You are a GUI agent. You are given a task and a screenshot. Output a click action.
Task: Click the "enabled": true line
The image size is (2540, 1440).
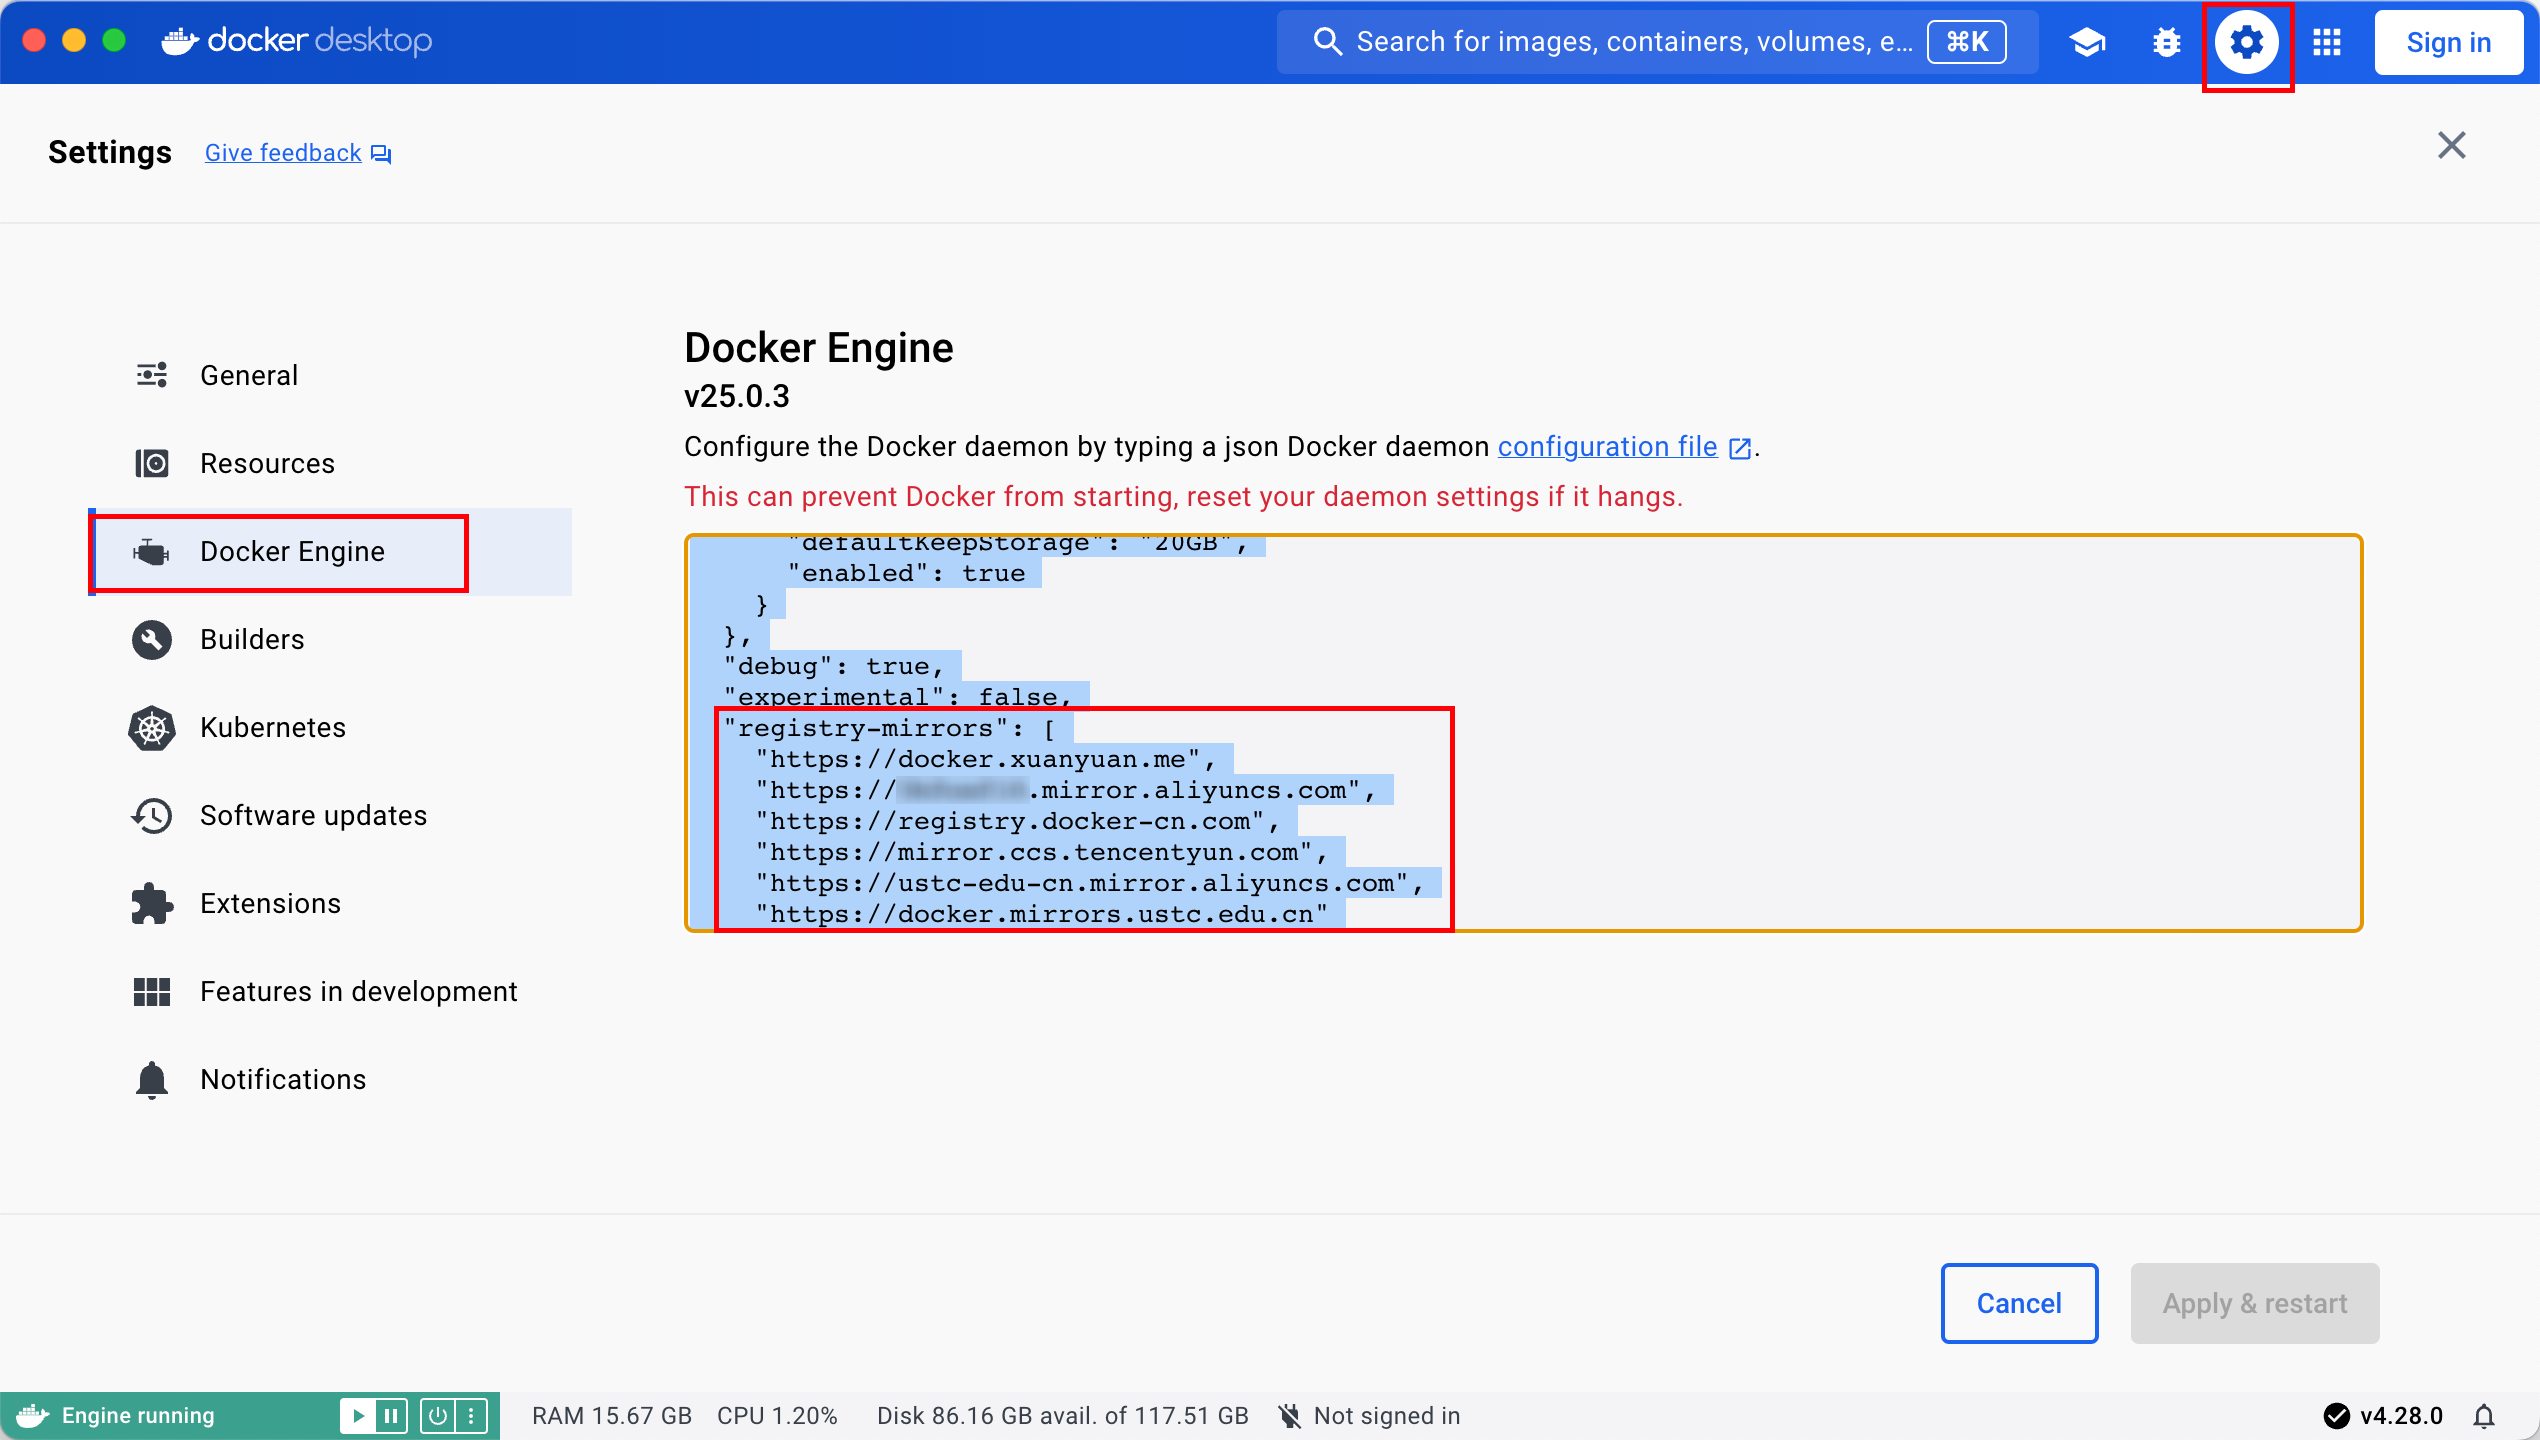click(x=905, y=573)
